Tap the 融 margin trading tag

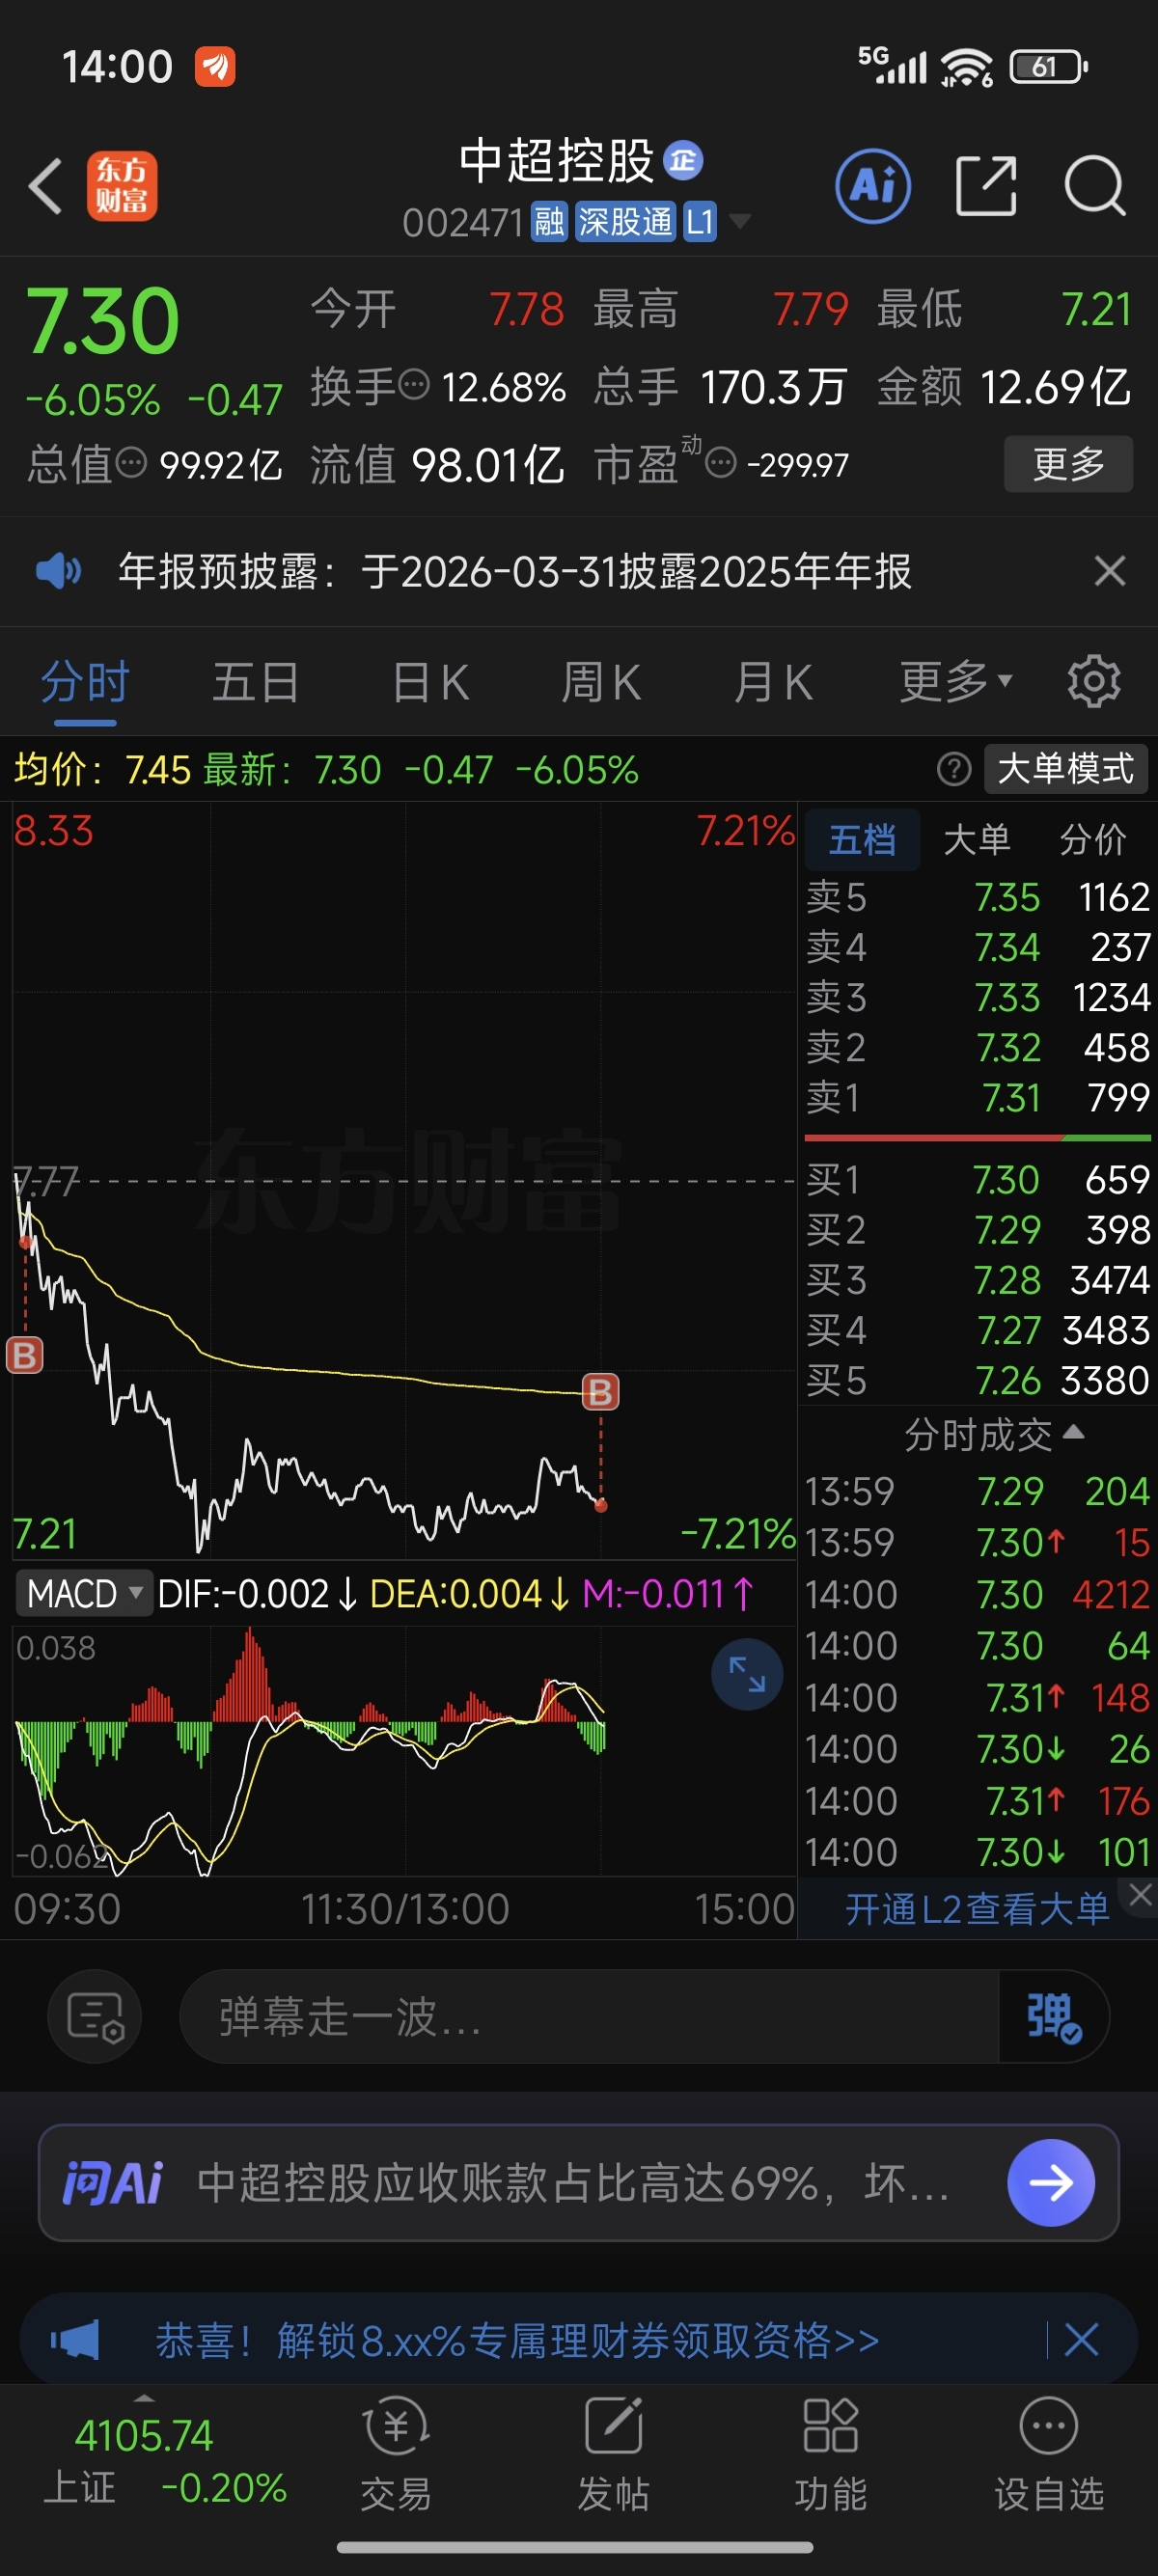(549, 221)
